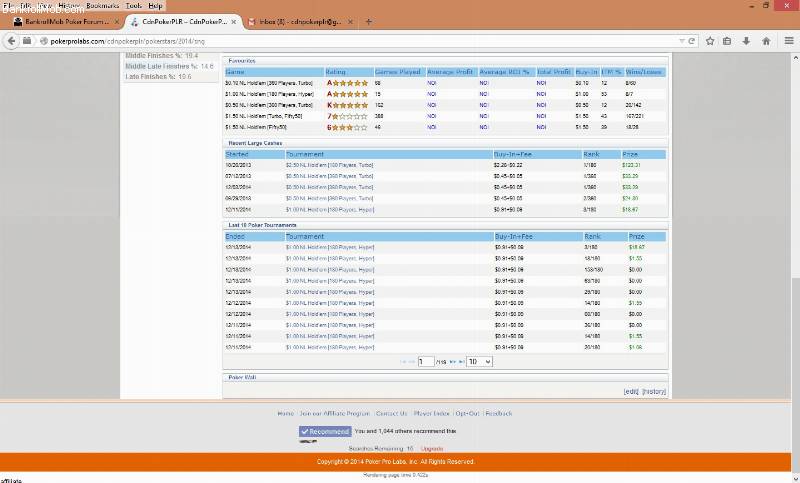Image resolution: width=800 pixels, height=483 pixels.
Task: Jump to last page of tournaments
Action: pos(461,362)
